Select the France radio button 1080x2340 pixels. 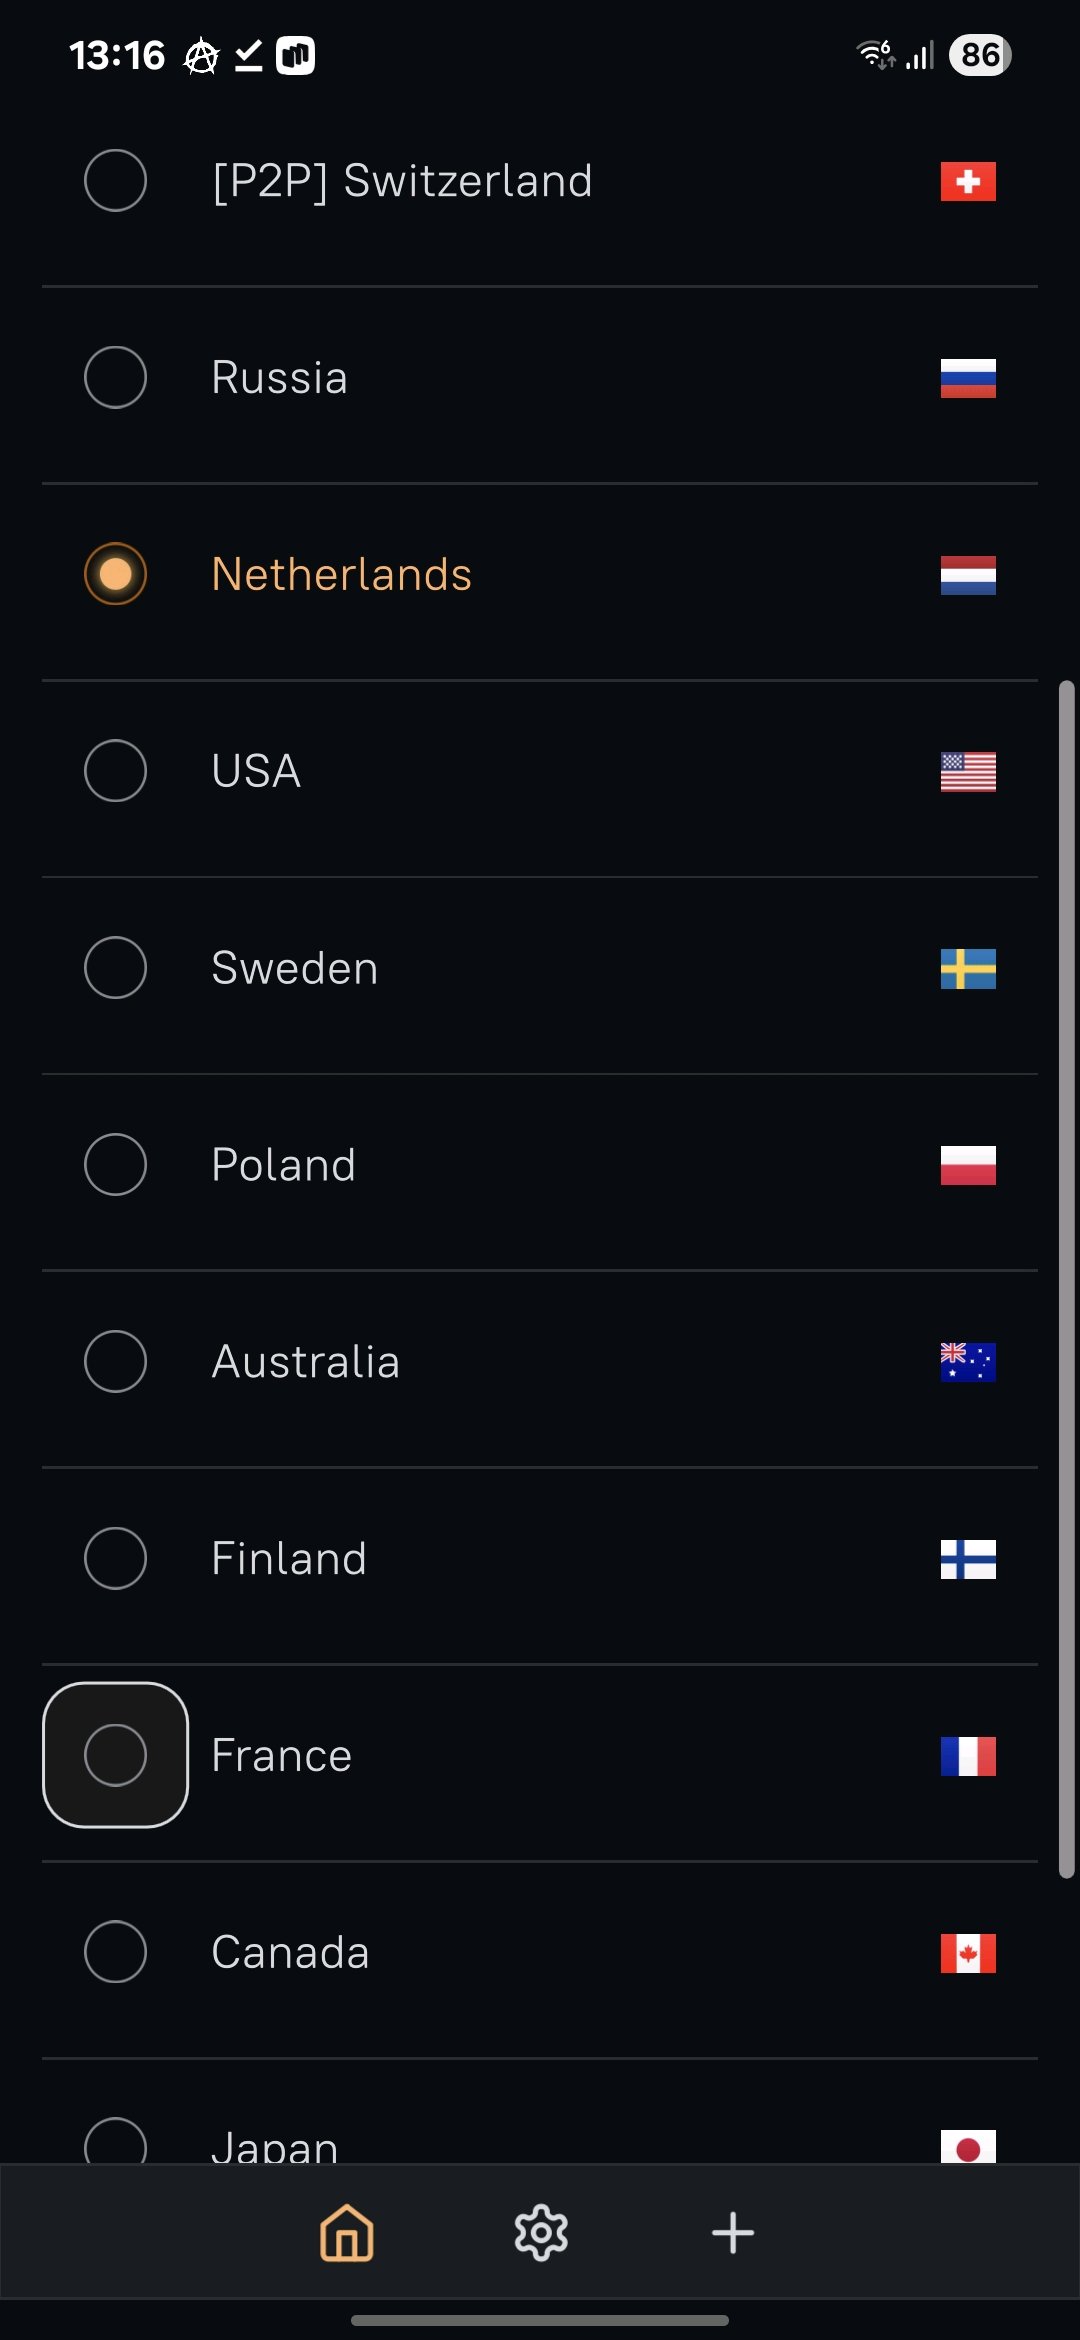(116, 1755)
